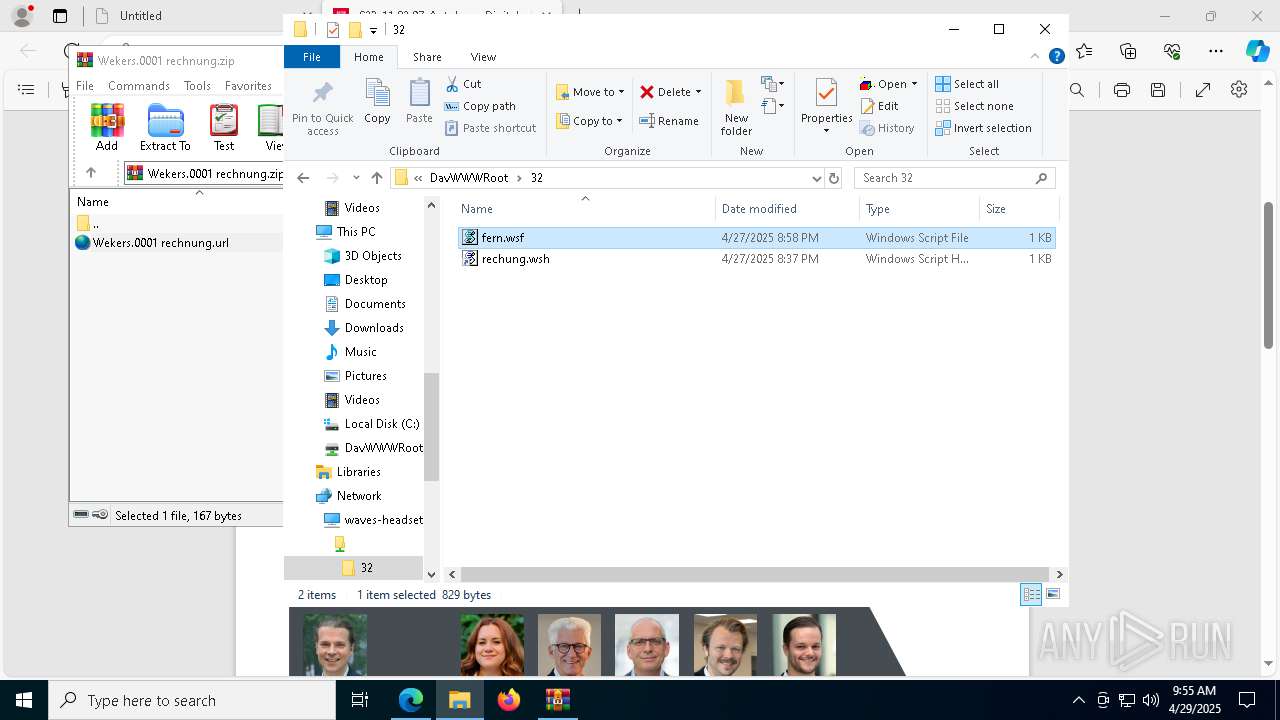Collapse the Explorer ribbon chevron
The height and width of the screenshot is (720, 1280).
[1035, 57]
